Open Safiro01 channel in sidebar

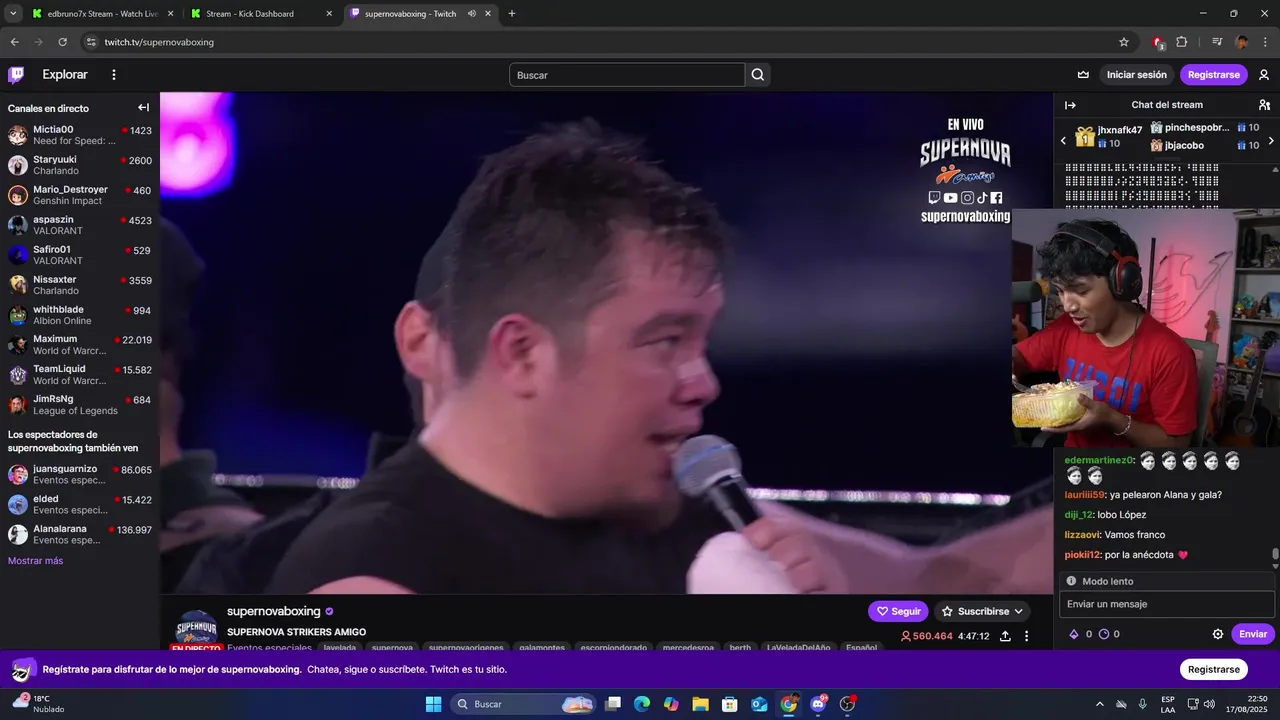point(80,255)
